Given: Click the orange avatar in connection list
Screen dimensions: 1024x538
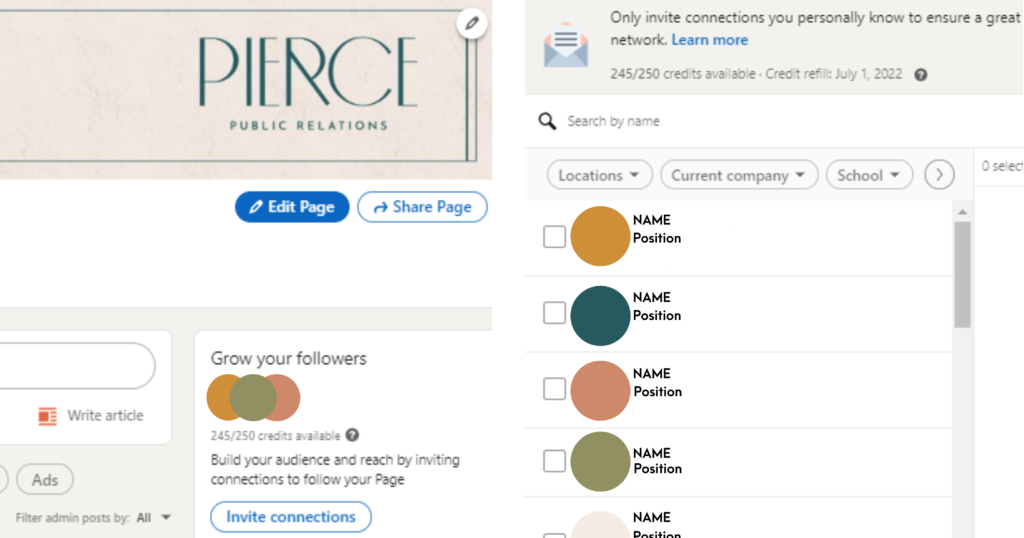Looking at the screenshot, I should [x=600, y=236].
